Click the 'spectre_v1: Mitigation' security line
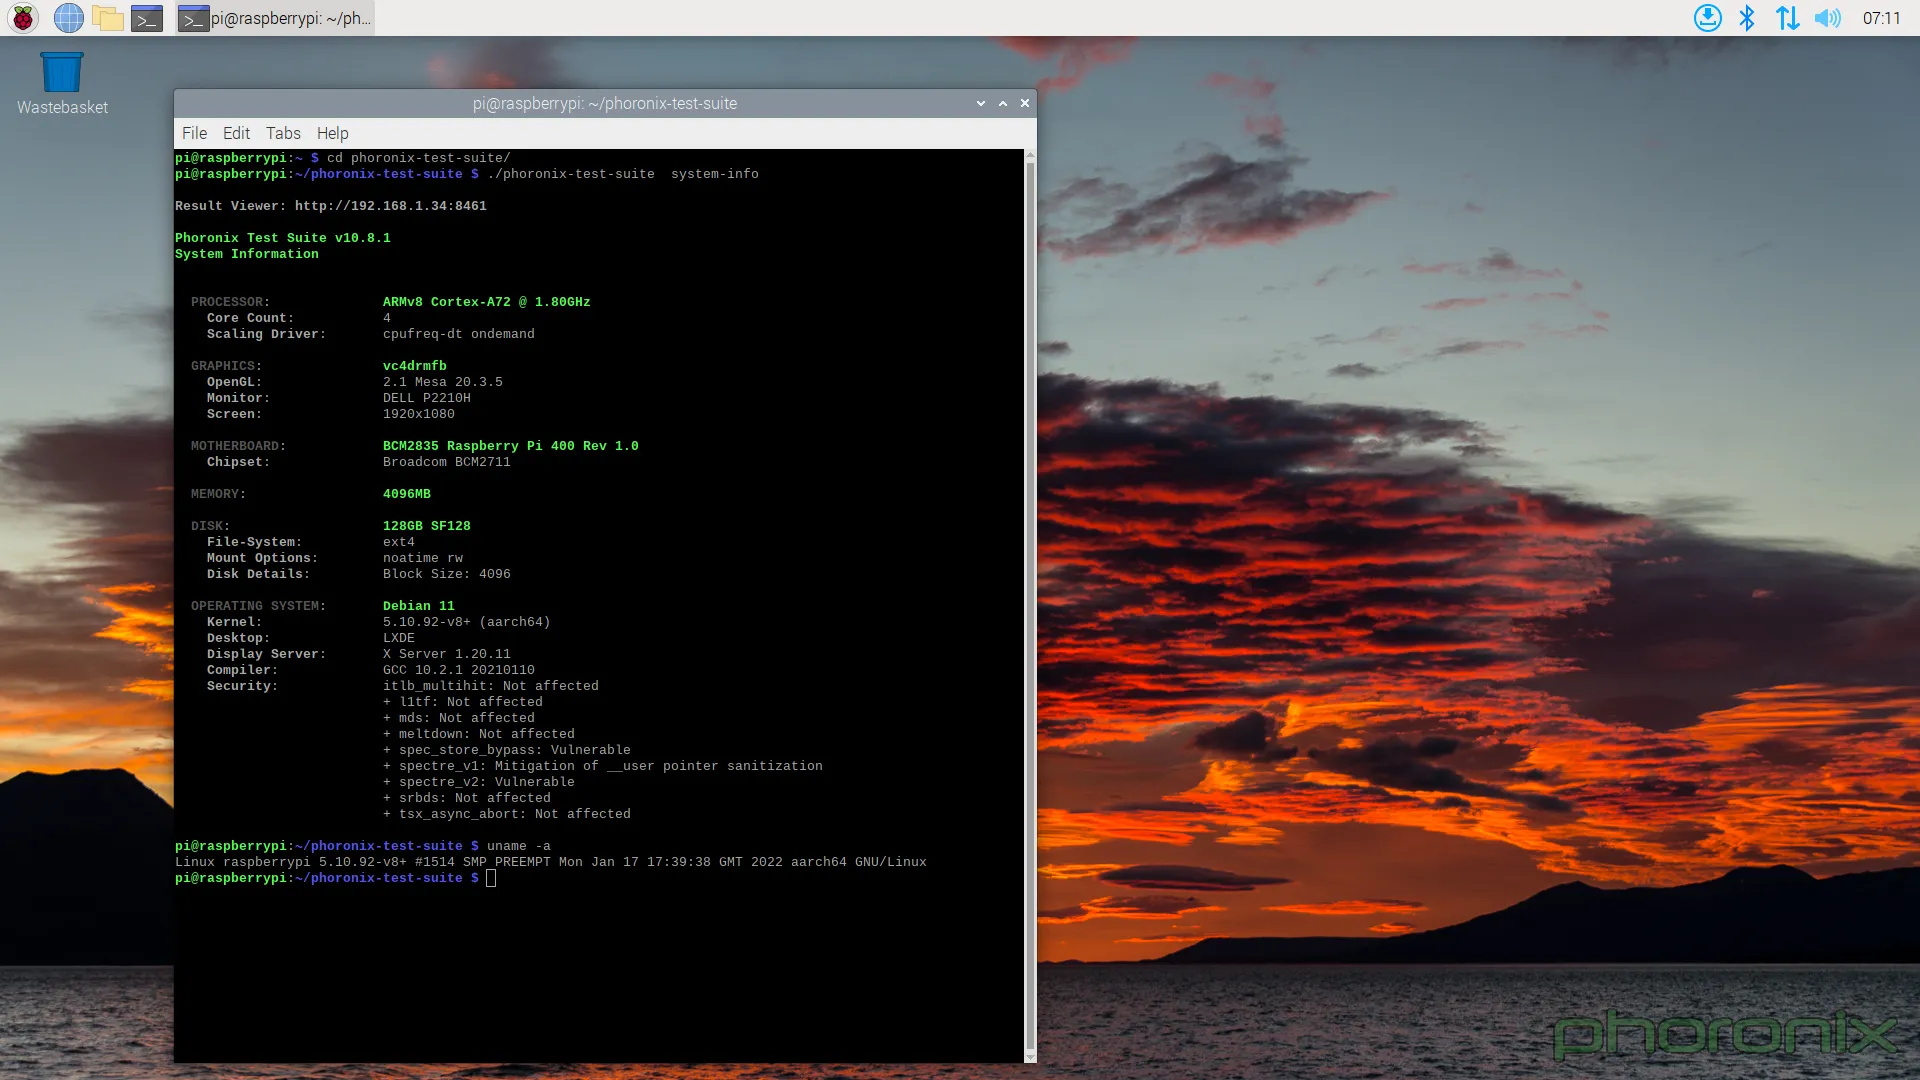This screenshot has height=1080, width=1920. [603, 766]
